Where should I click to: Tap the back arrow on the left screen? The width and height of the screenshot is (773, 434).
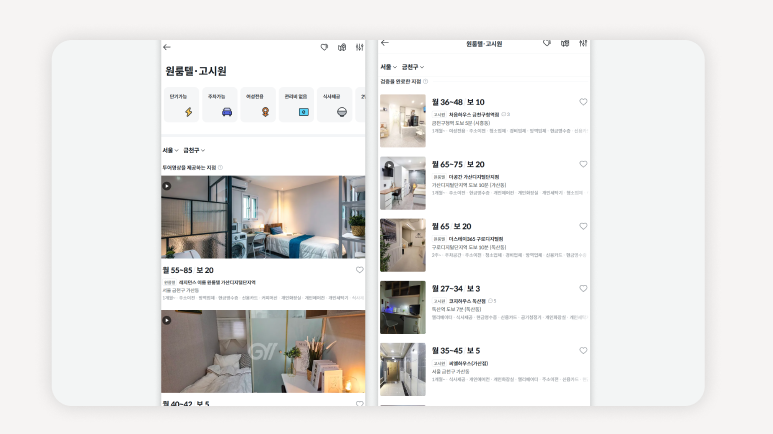(x=167, y=47)
